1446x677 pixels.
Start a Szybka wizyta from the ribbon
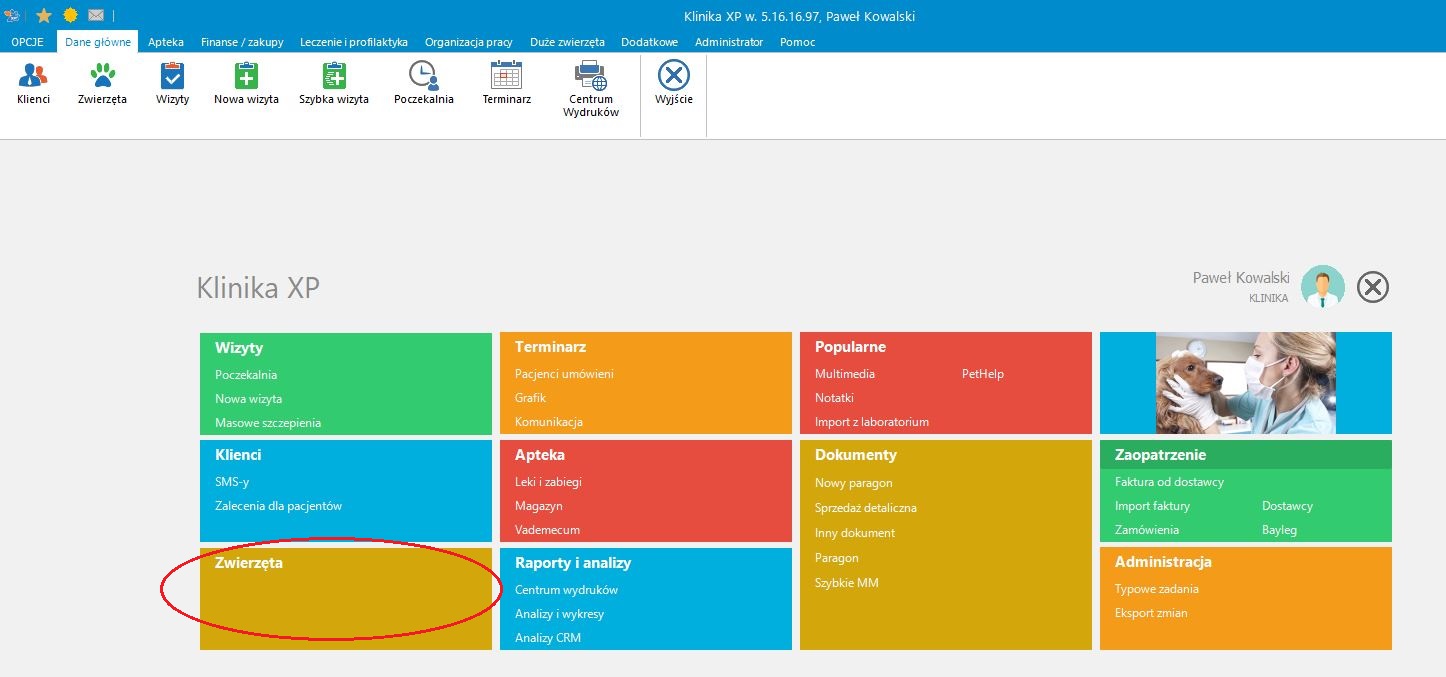334,82
